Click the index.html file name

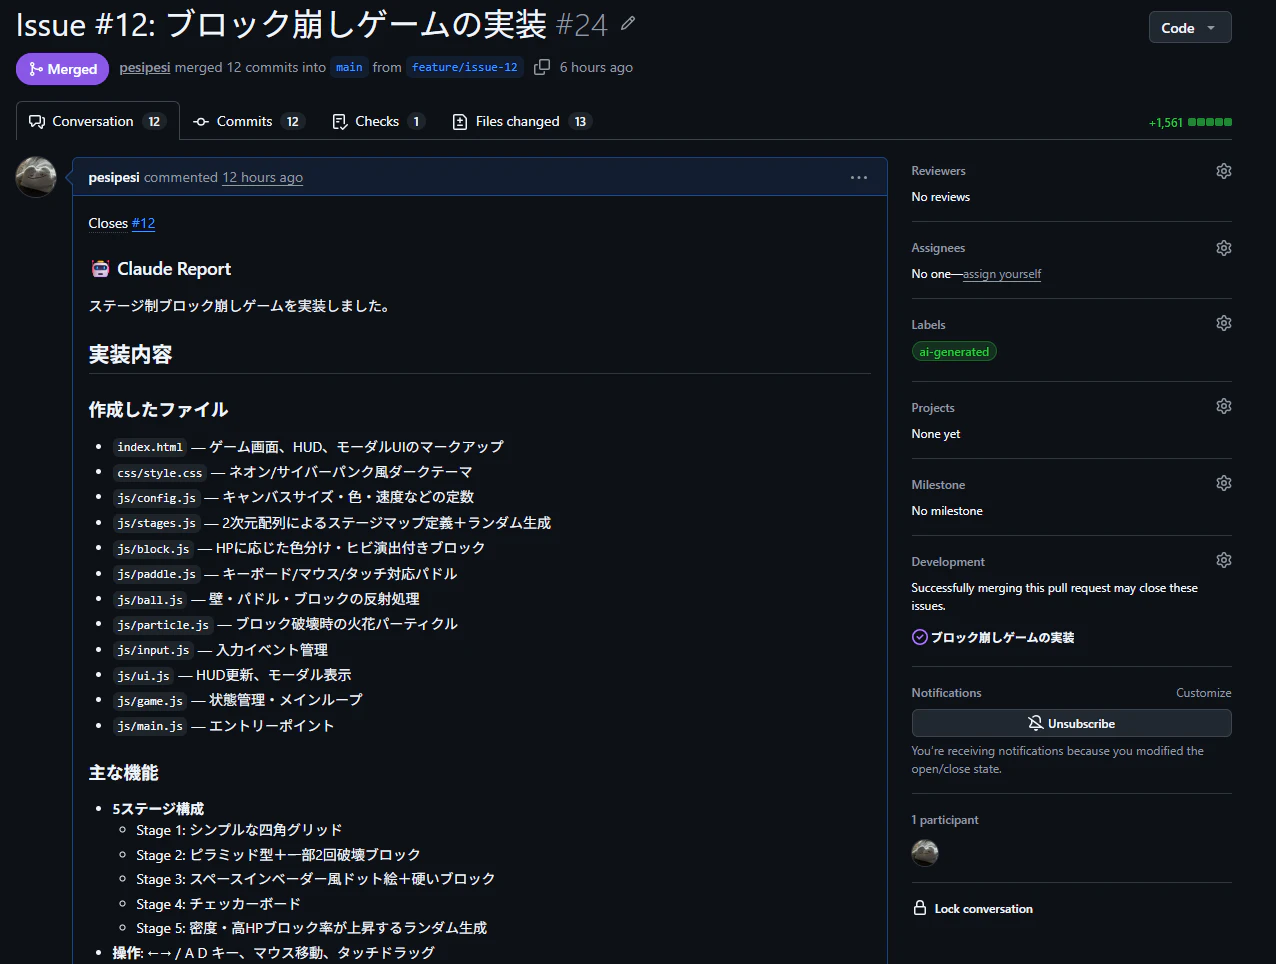(x=150, y=447)
